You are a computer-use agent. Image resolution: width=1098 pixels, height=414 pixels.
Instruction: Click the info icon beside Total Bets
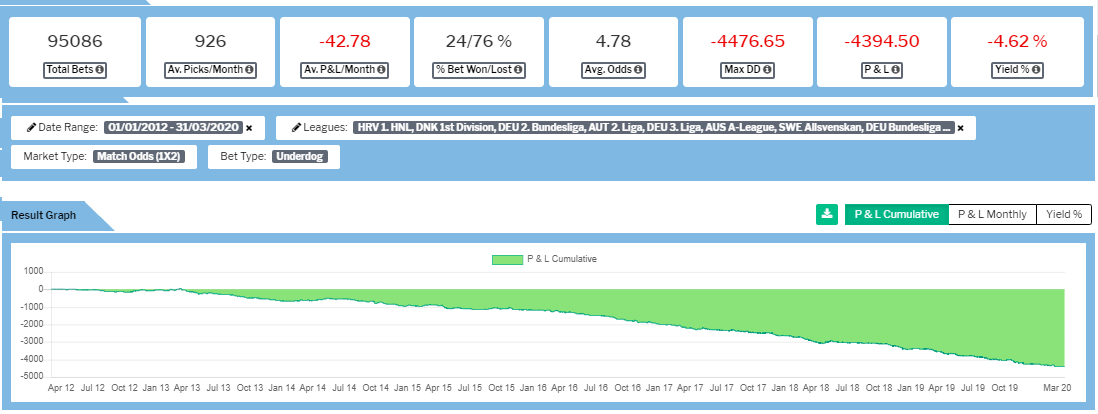101,70
